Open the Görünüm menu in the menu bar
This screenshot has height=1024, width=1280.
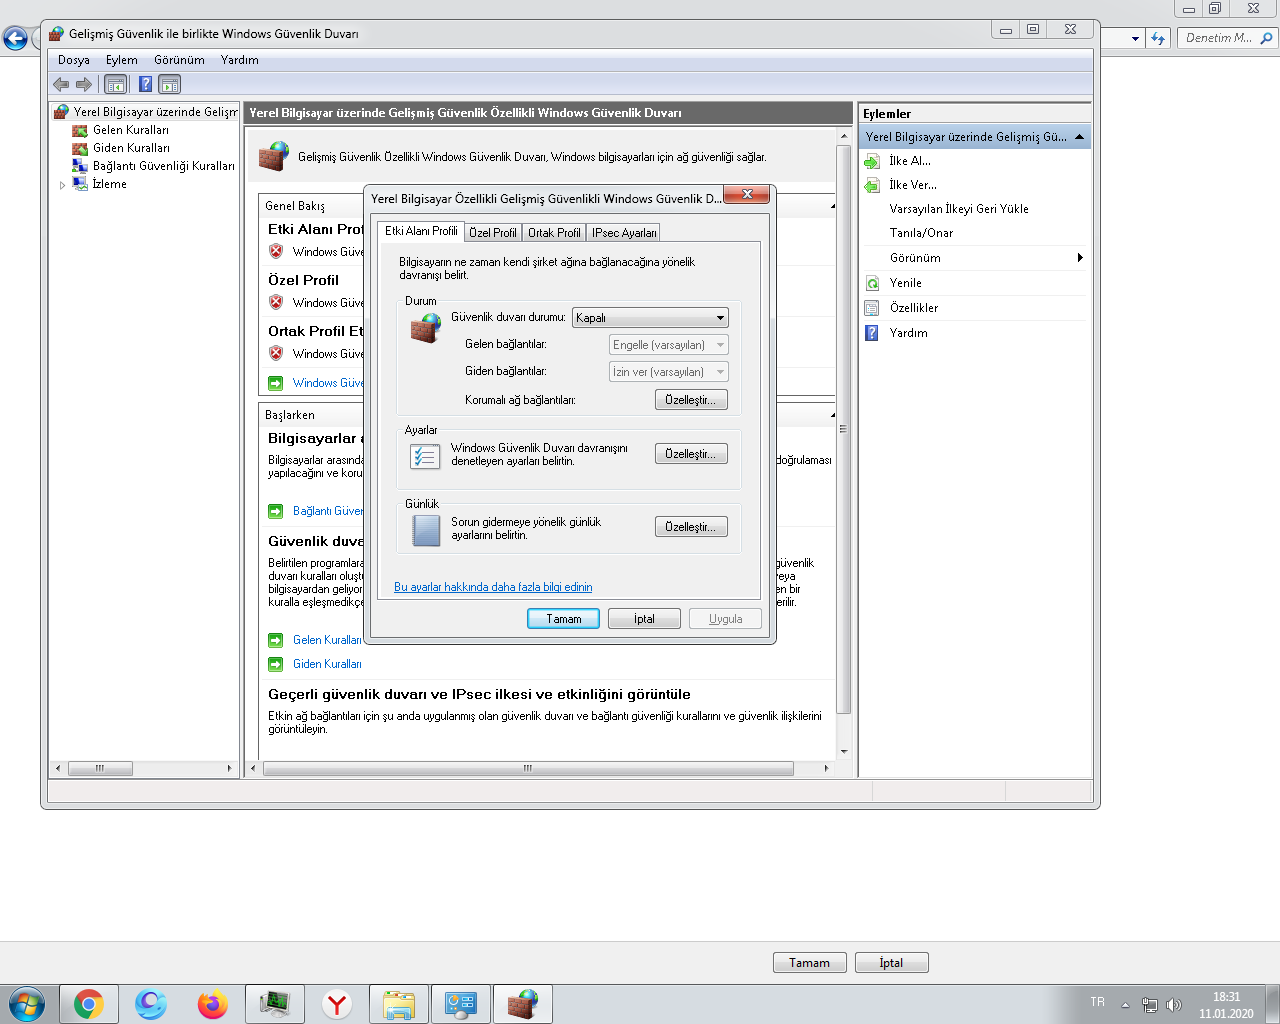click(x=179, y=60)
